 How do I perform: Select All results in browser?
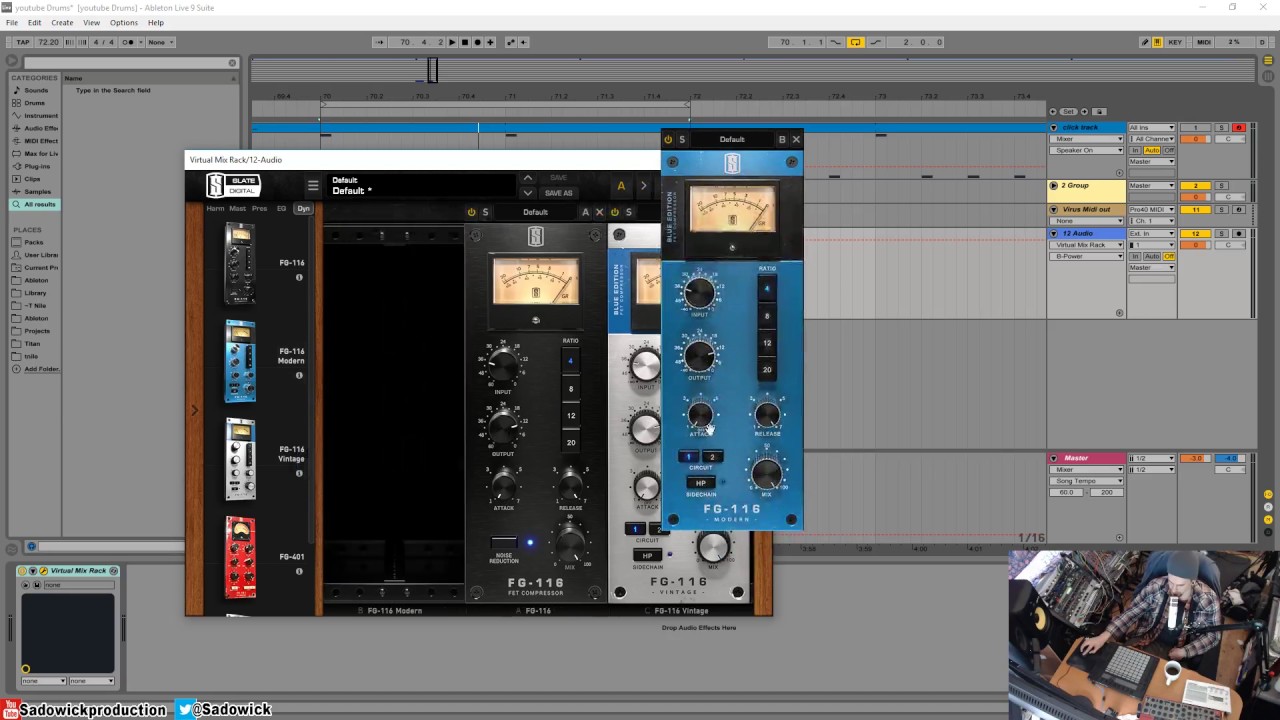[x=35, y=204]
